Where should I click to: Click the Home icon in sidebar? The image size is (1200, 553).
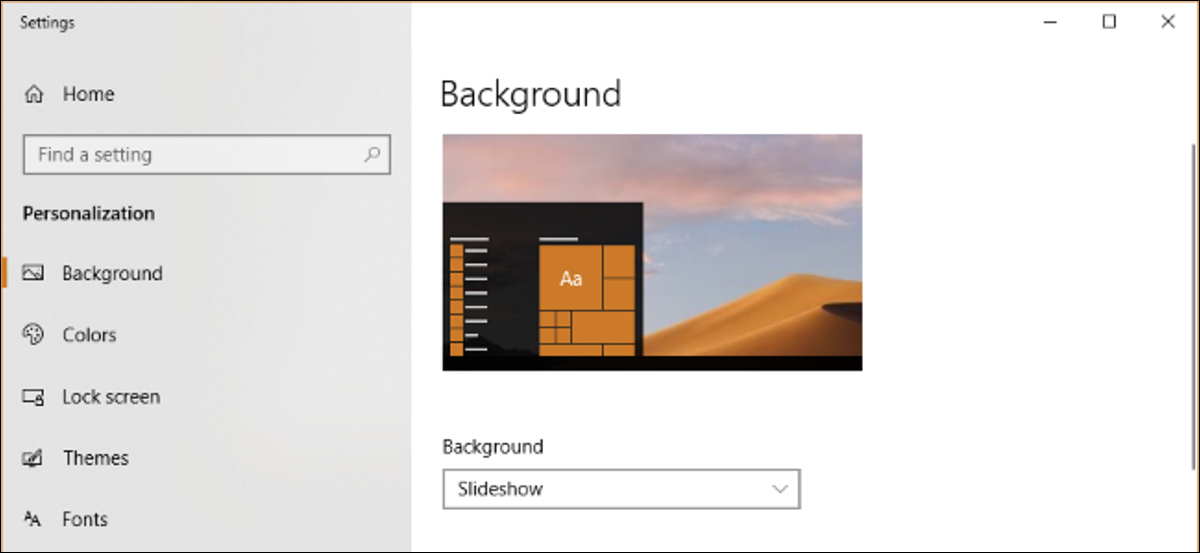point(34,95)
